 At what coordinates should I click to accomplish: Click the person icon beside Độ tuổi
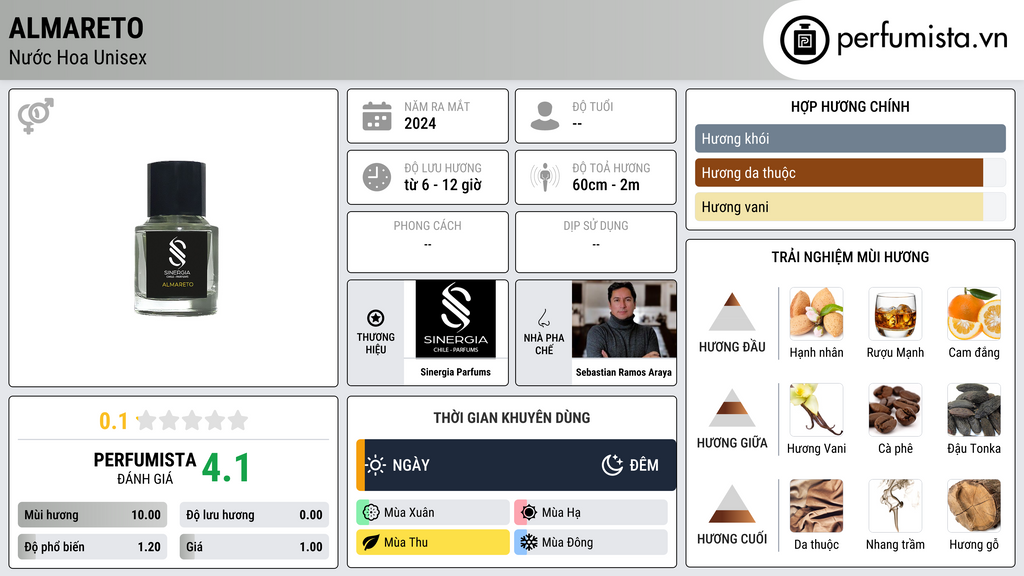(545, 116)
